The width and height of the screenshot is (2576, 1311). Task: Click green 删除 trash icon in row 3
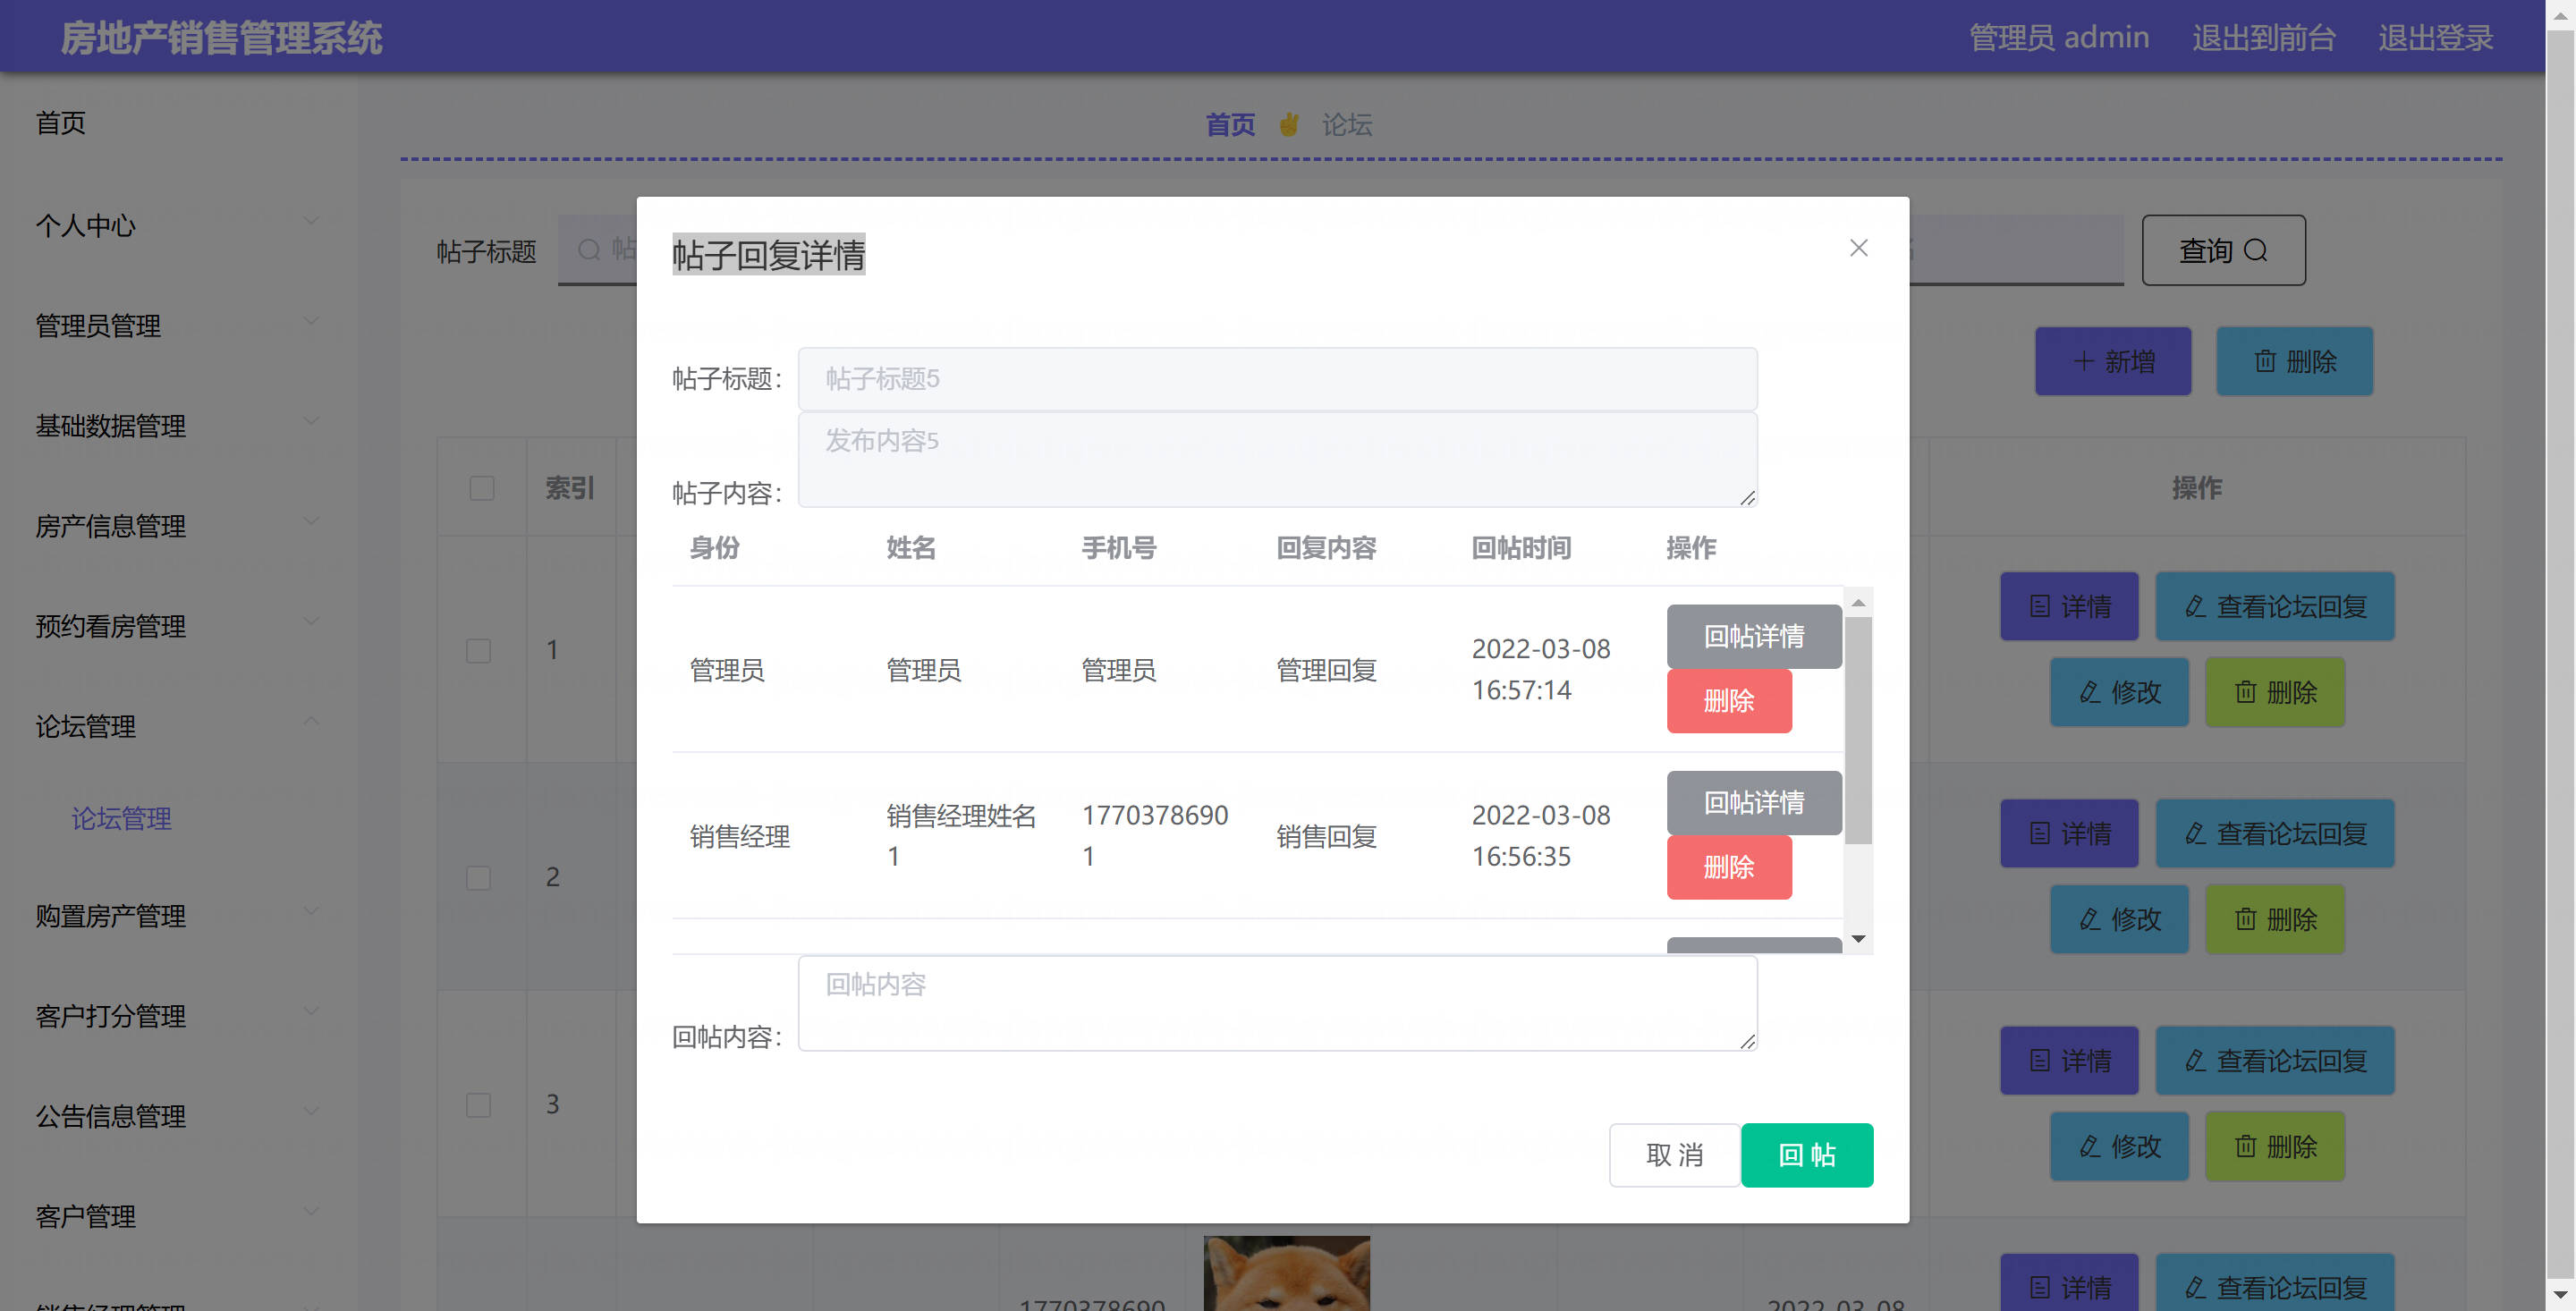[2246, 1146]
